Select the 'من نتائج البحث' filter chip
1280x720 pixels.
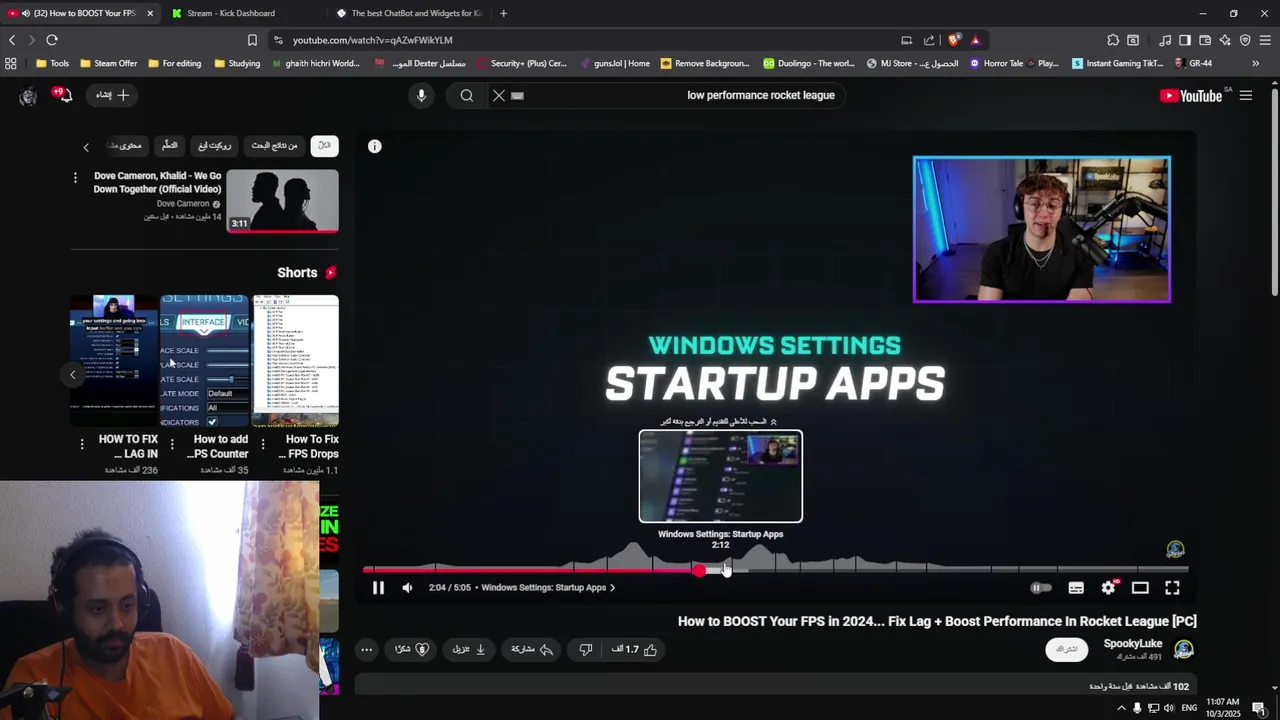pyautogui.click(x=274, y=146)
